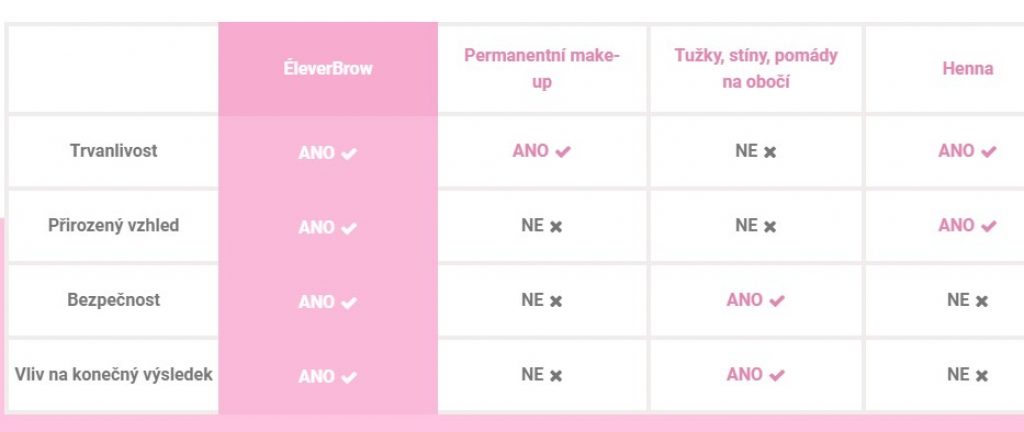Select the Henna column header

(x=967, y=69)
